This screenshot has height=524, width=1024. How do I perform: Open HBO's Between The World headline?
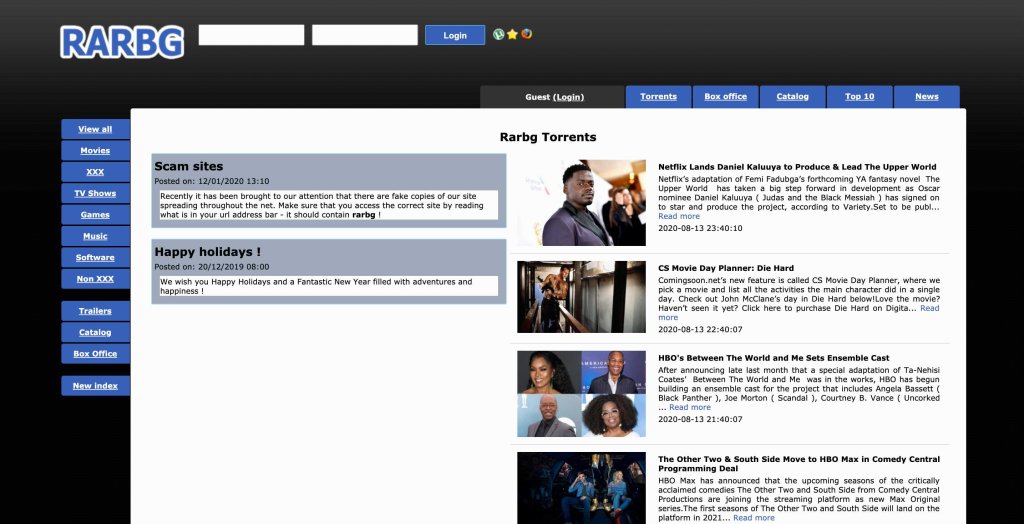tap(774, 358)
